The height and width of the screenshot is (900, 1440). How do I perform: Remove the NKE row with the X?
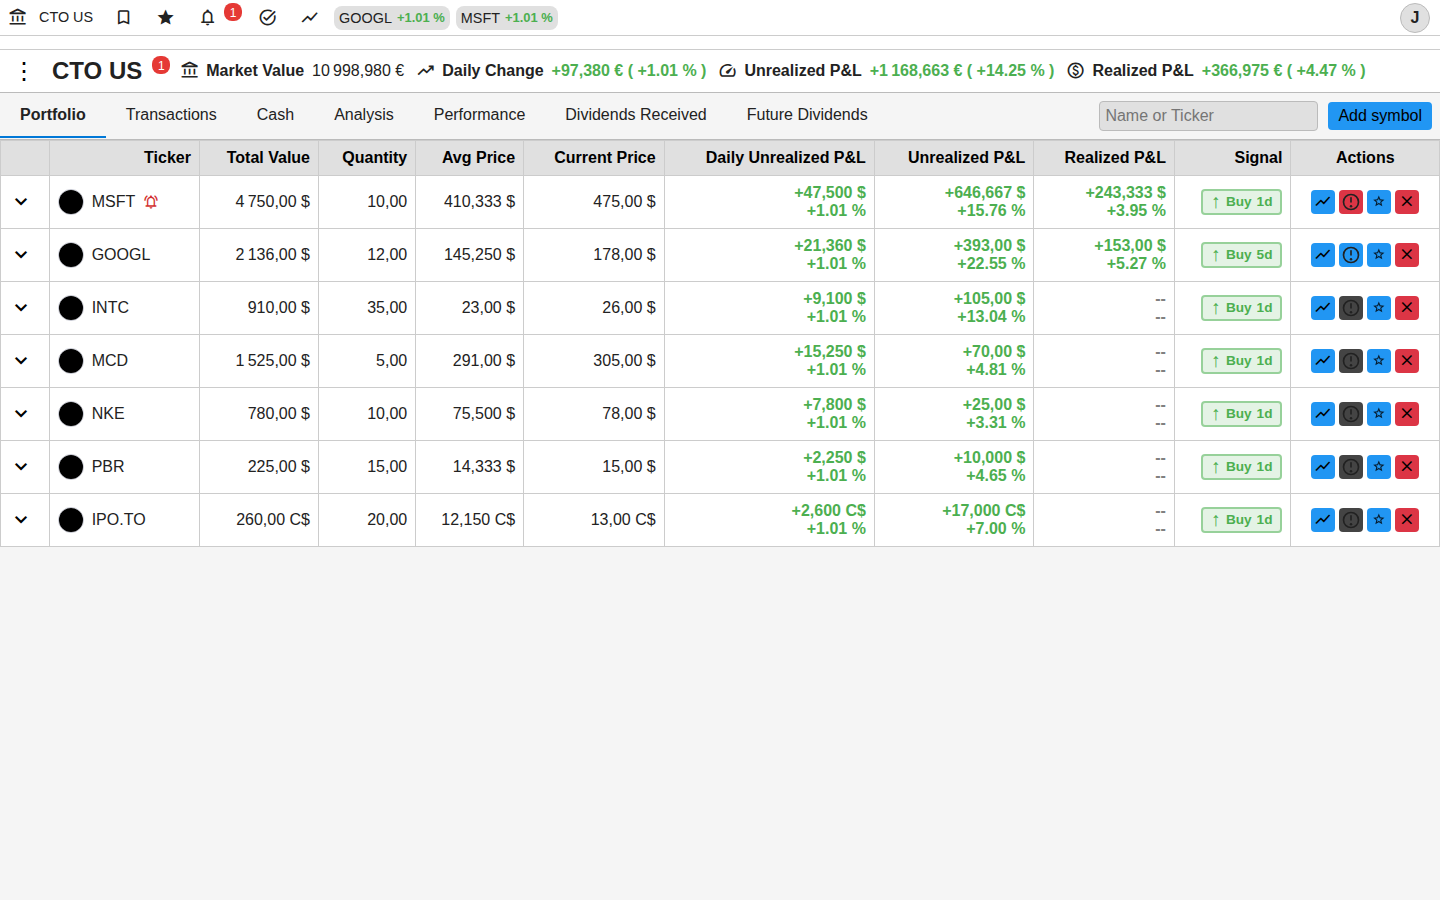tap(1407, 414)
